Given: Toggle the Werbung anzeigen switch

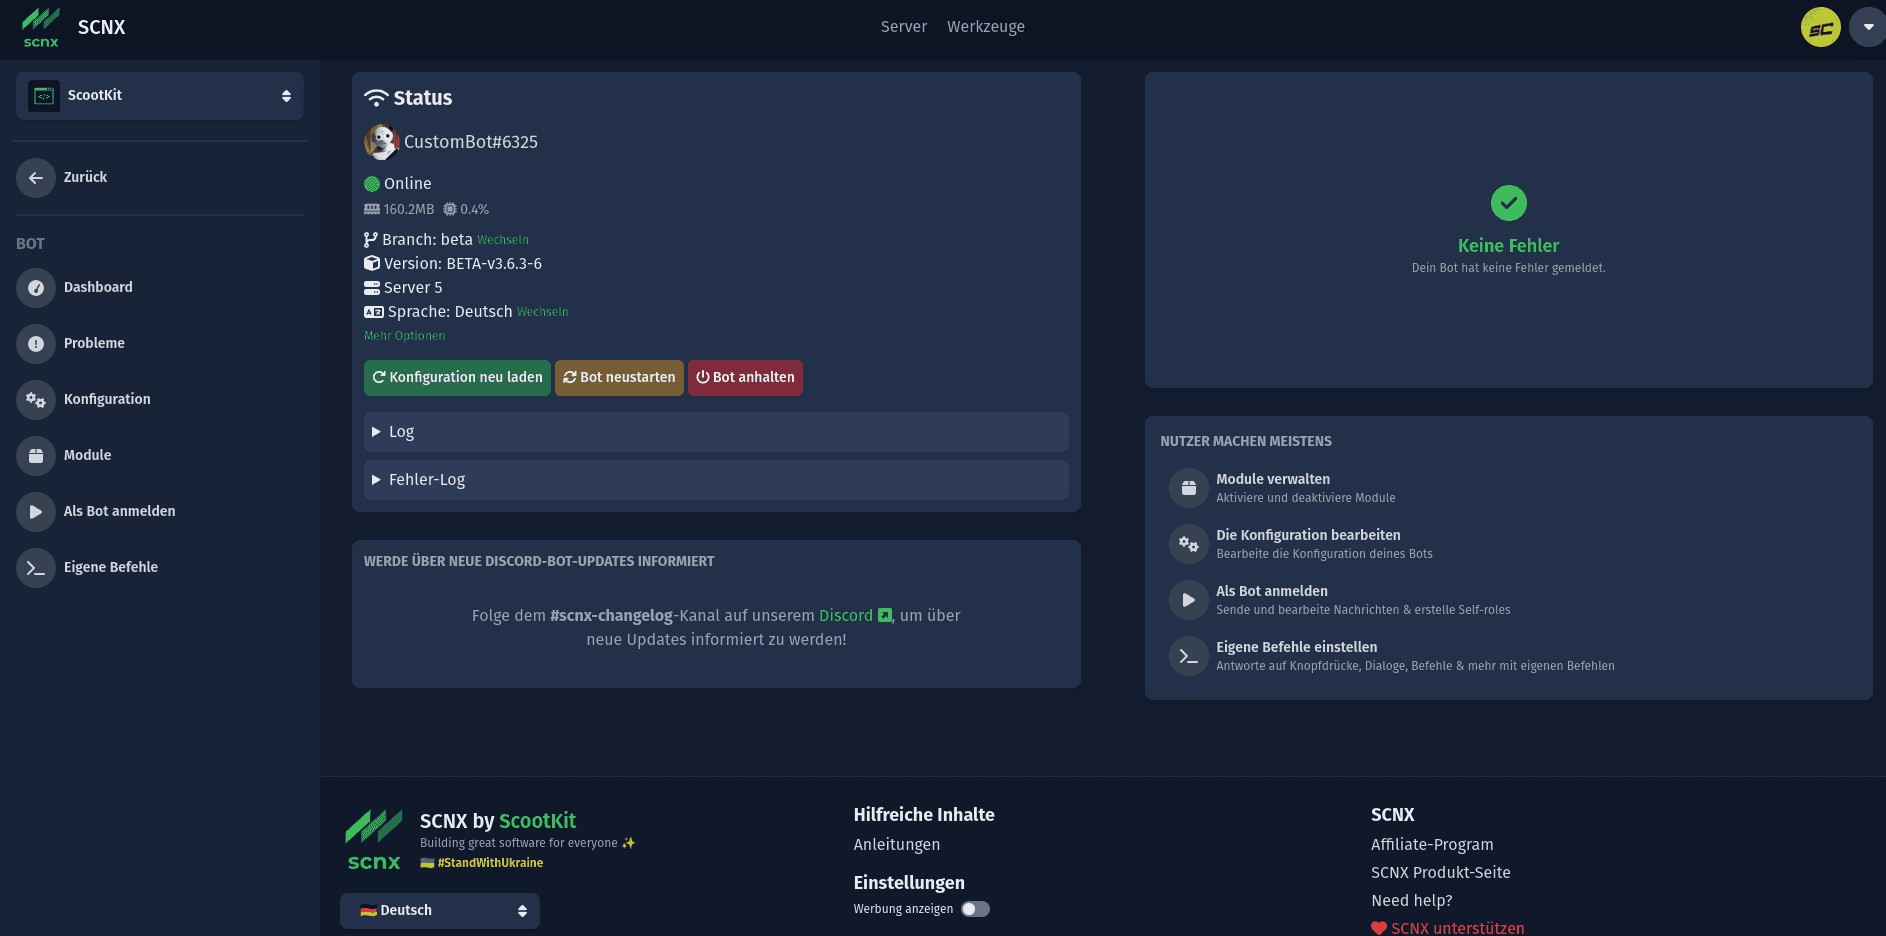Looking at the screenshot, I should [x=975, y=909].
